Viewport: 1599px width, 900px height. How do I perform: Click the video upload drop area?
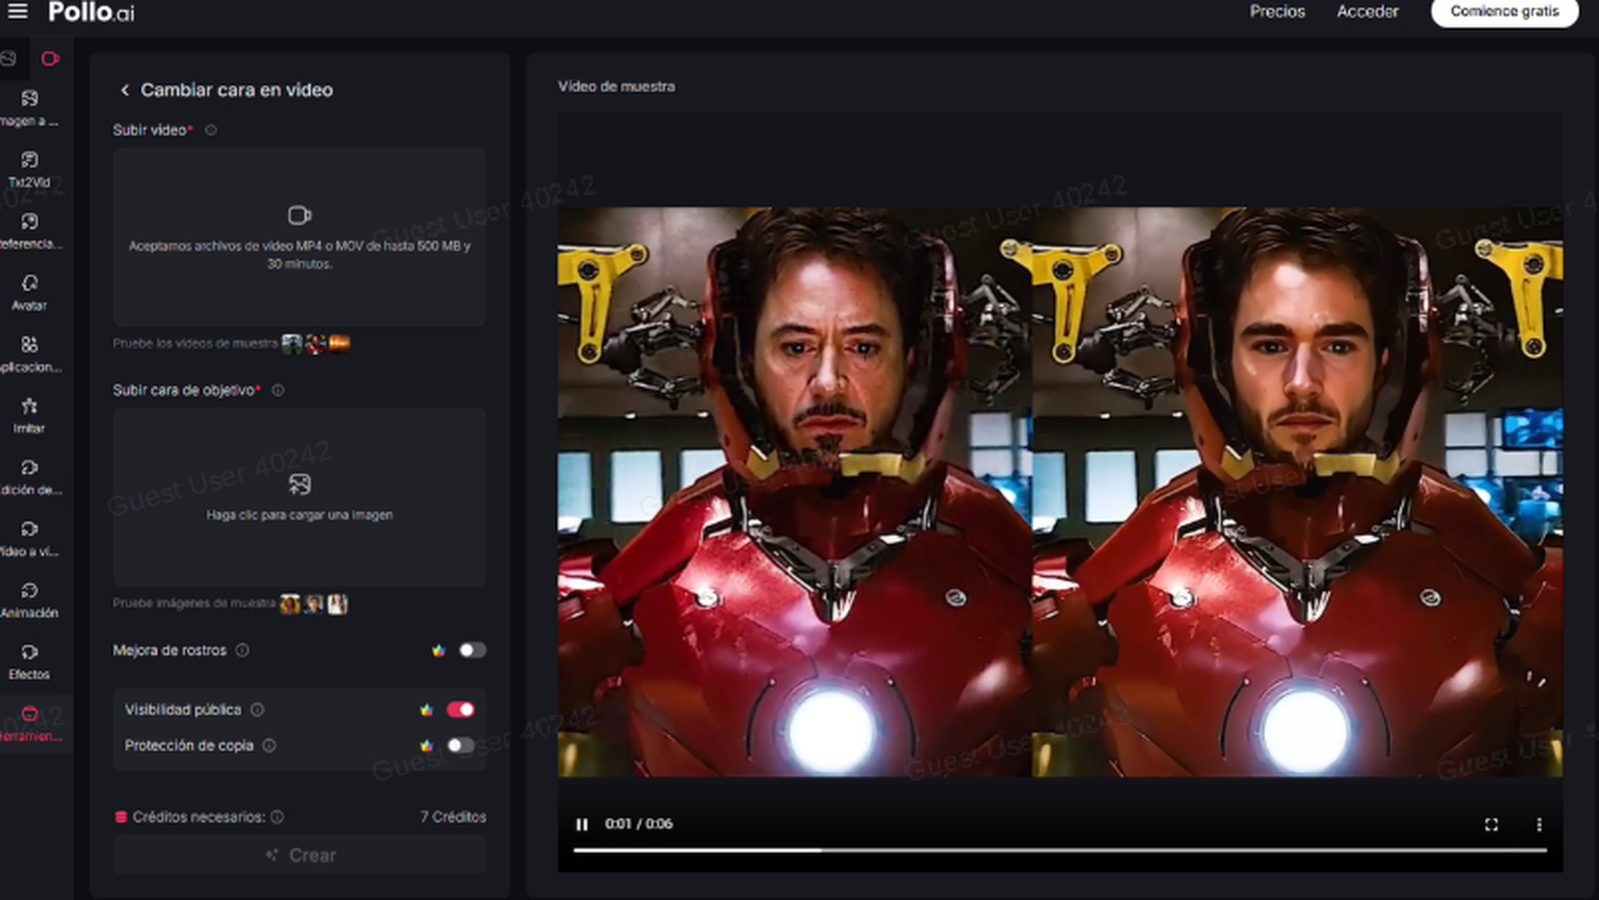(x=299, y=237)
